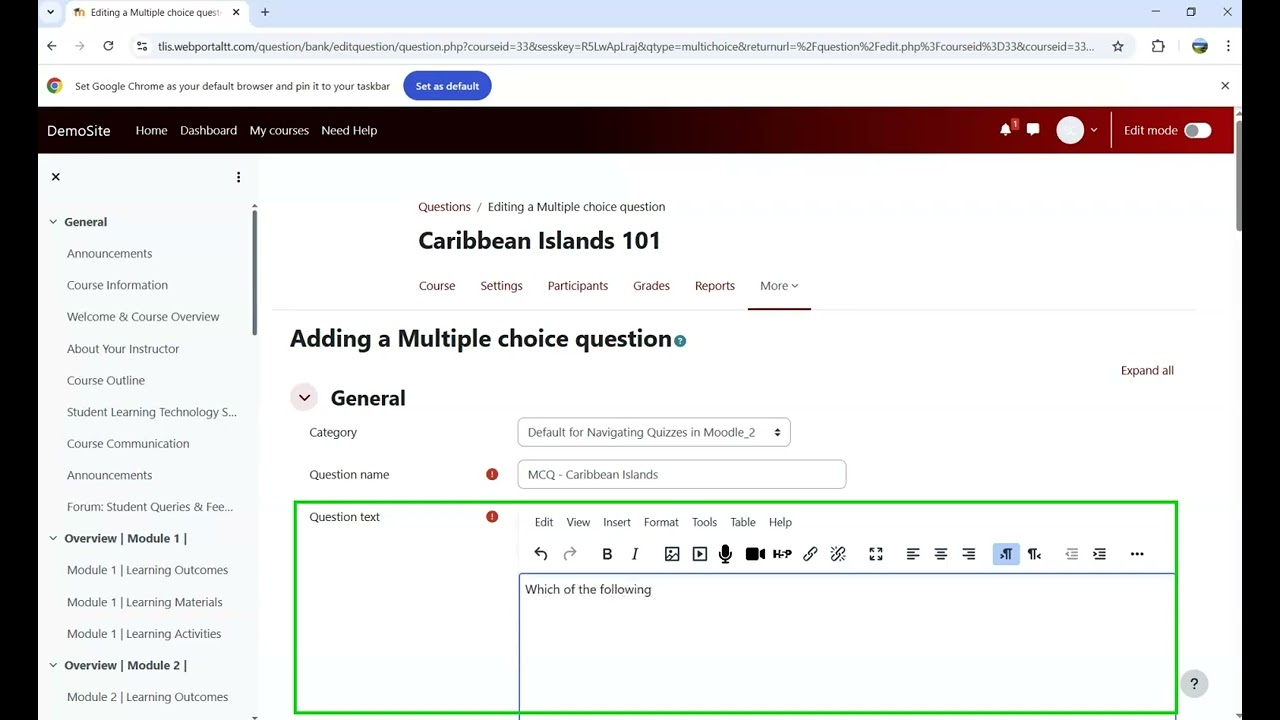Image resolution: width=1280 pixels, height=720 pixels.
Task: Open the course index options menu
Action: point(238,177)
